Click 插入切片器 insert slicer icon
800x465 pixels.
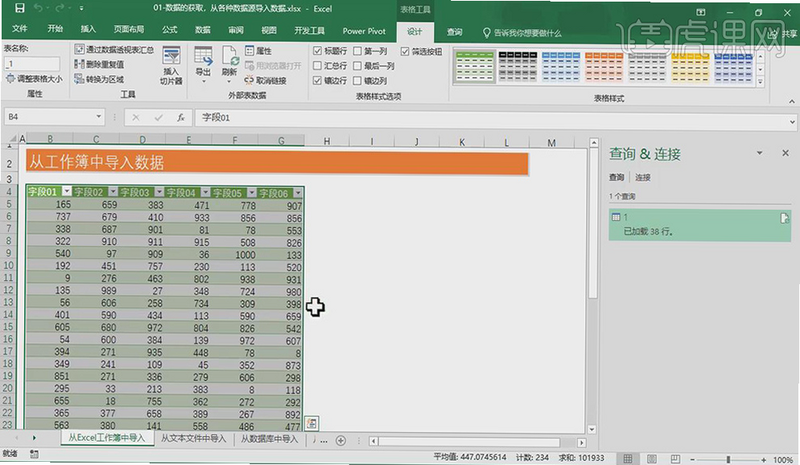tap(171, 65)
